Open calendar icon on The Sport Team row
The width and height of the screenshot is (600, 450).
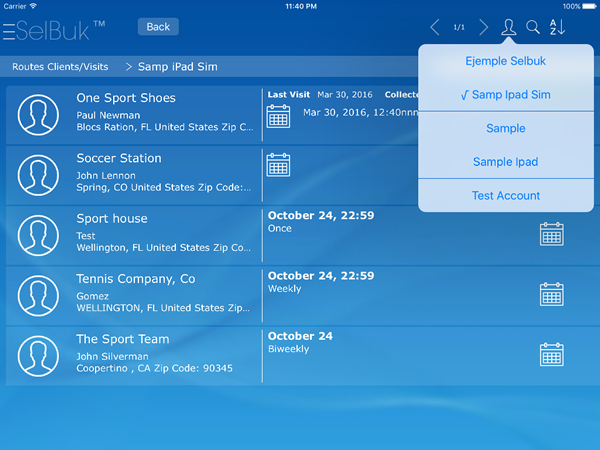552,354
